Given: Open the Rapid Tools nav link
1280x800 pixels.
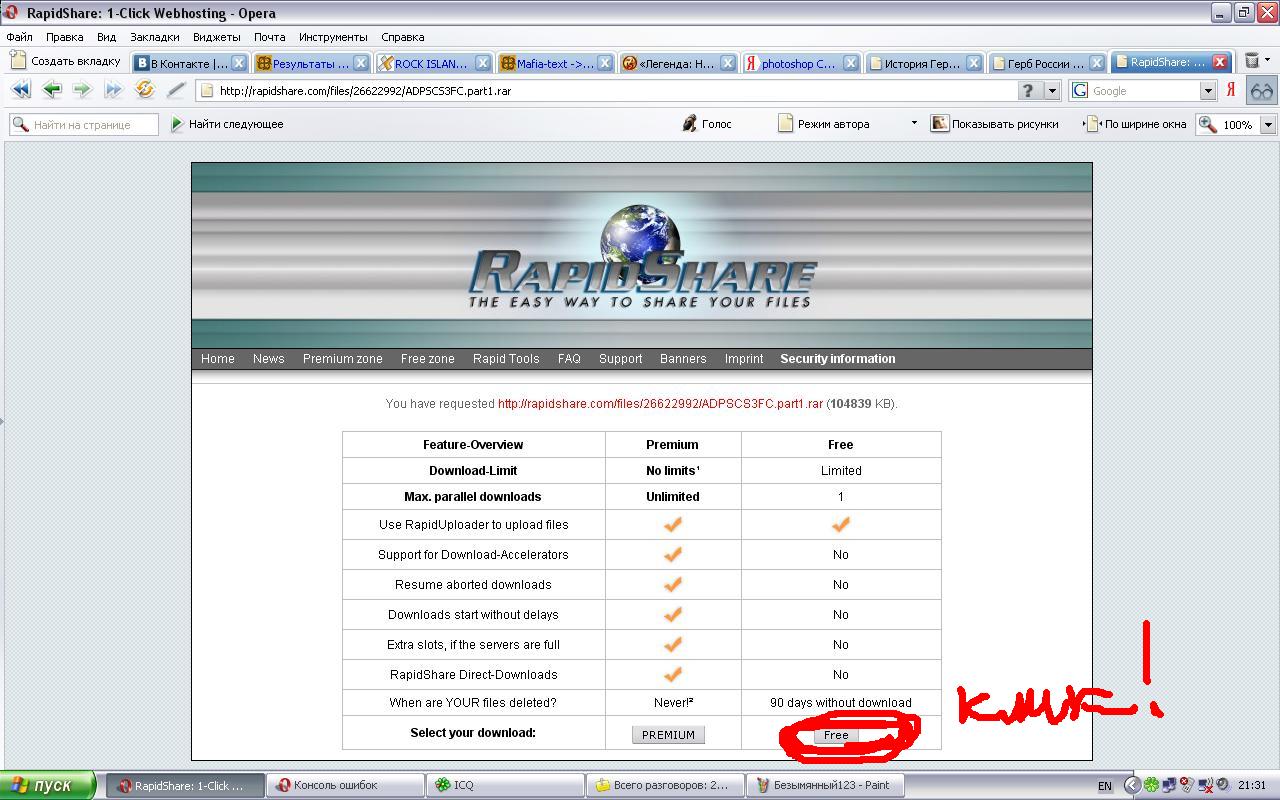Looking at the screenshot, I should [x=506, y=359].
